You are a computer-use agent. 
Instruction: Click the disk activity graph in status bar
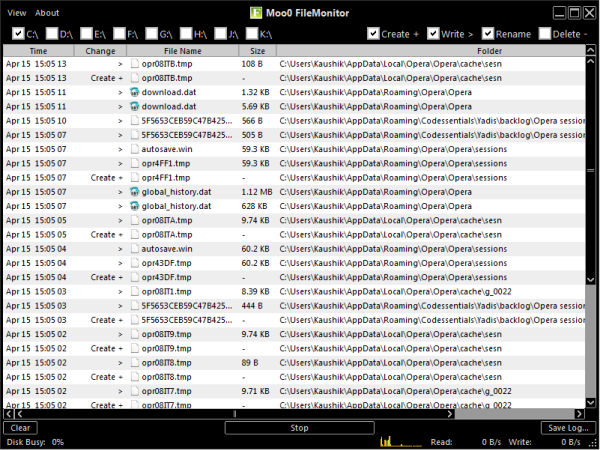400,442
